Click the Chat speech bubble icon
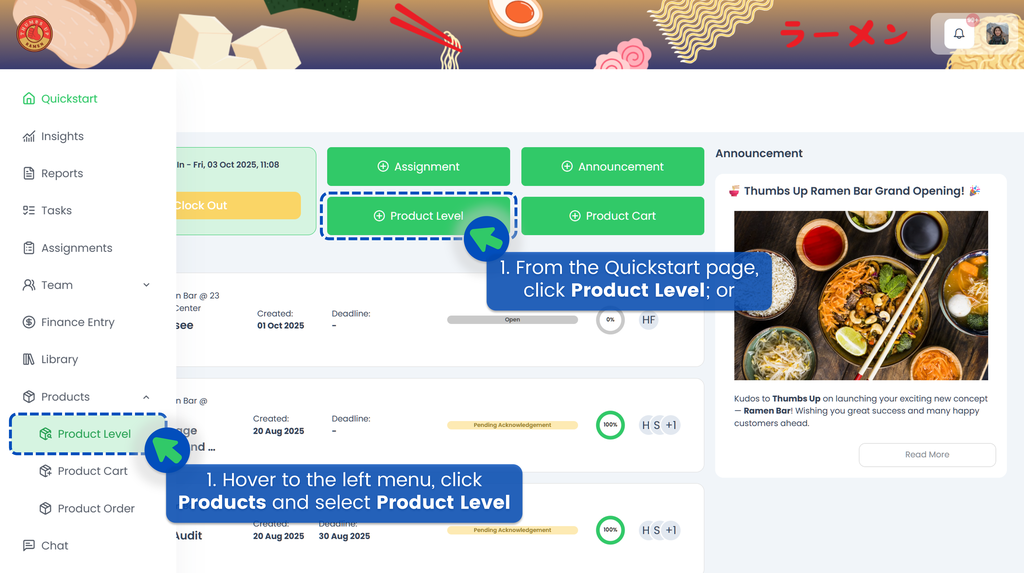 pyautogui.click(x=29, y=546)
